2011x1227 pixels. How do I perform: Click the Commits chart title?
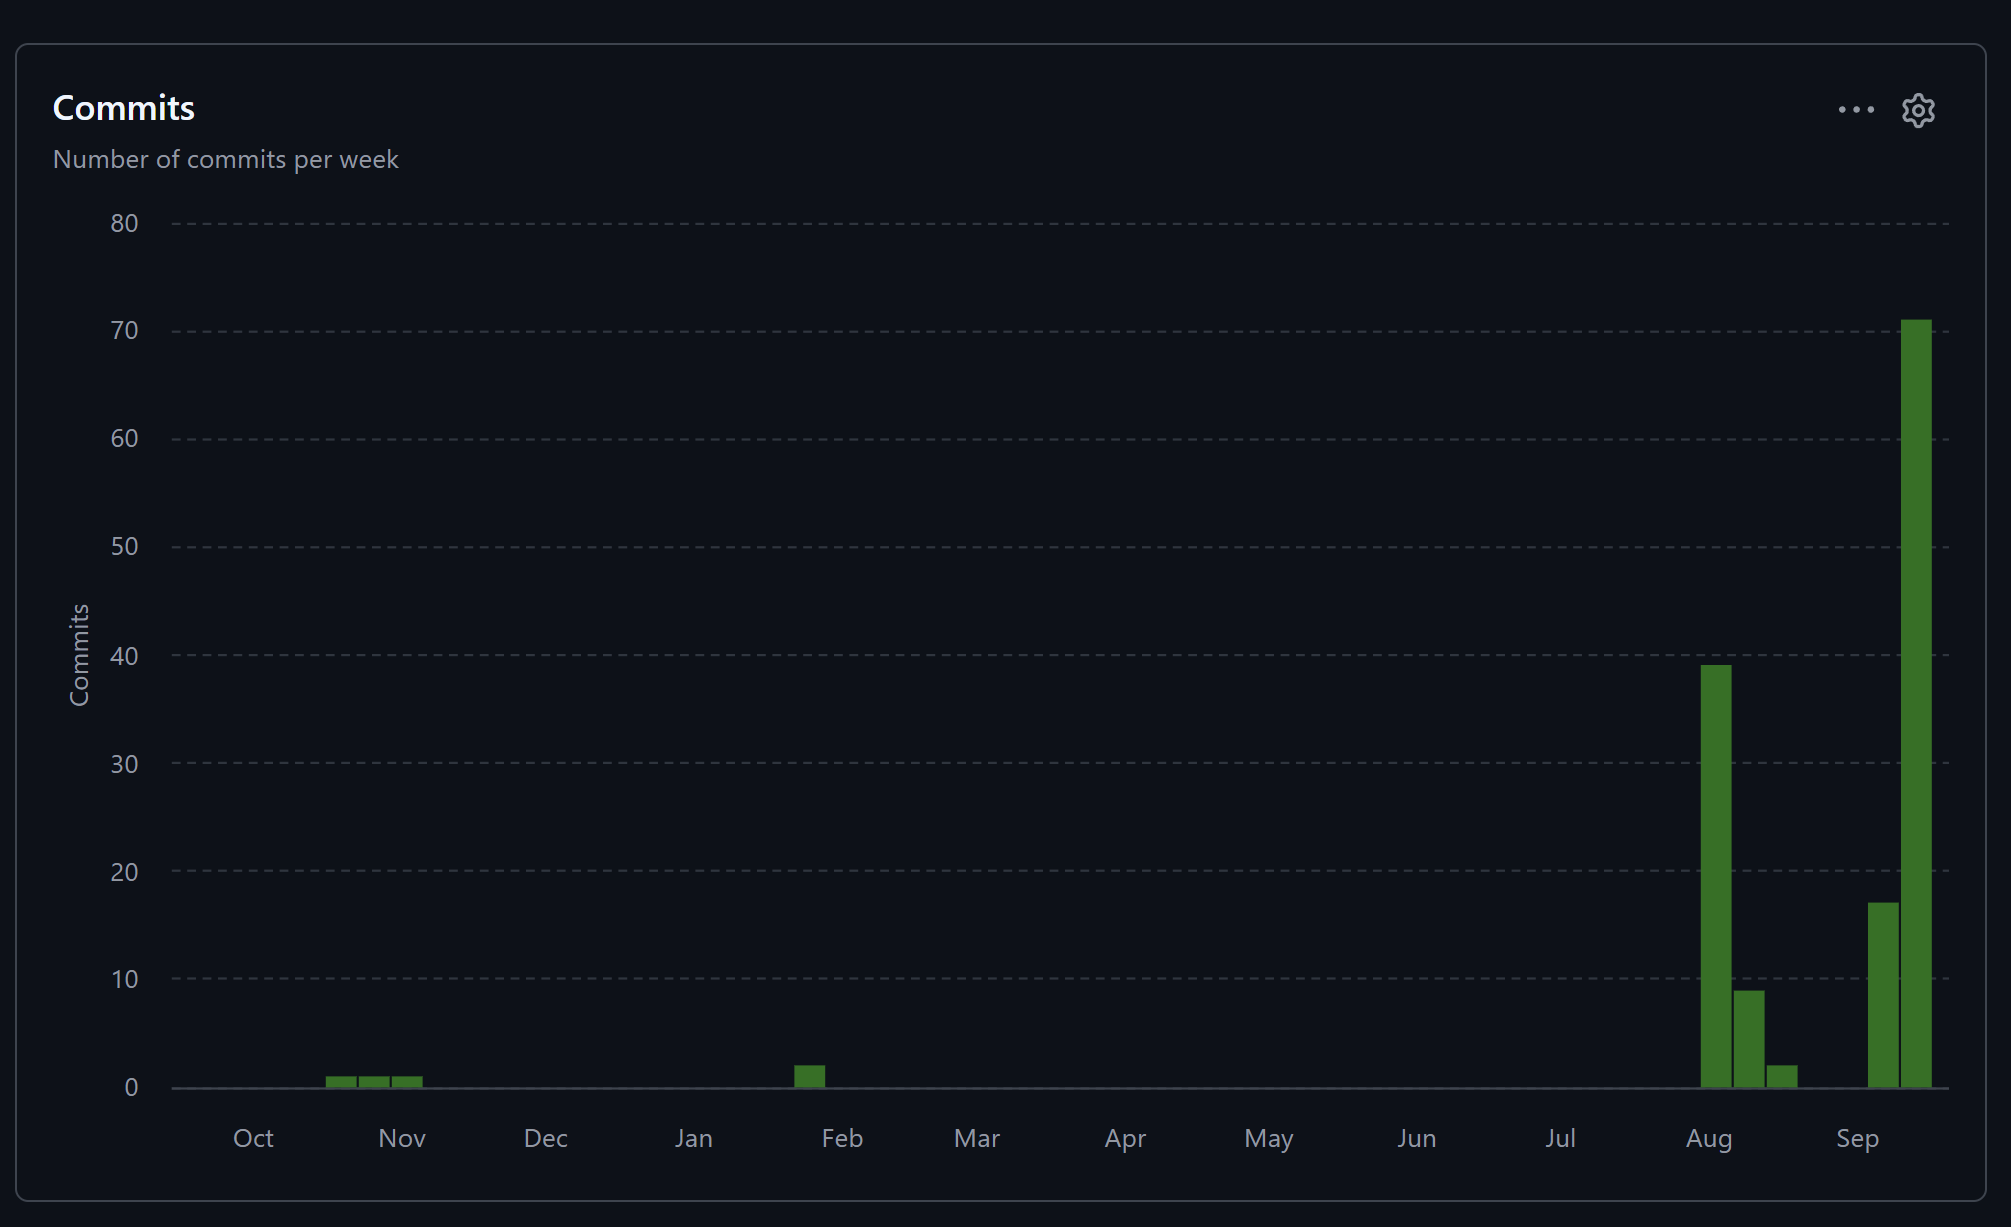[x=124, y=108]
